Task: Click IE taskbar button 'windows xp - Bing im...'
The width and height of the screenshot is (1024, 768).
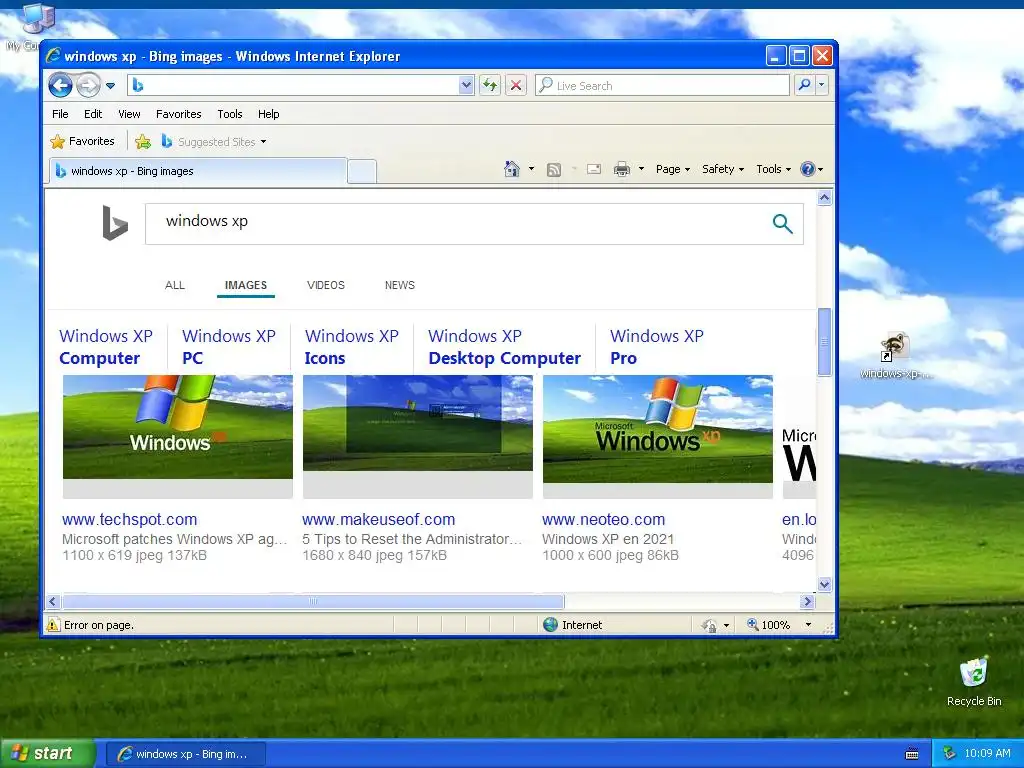Action: (x=185, y=754)
